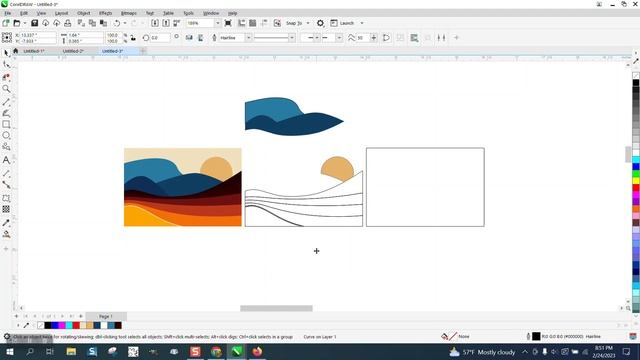The image size is (640, 360).
Task: Pick the Artistic Media tool
Action: [x=6, y=113]
